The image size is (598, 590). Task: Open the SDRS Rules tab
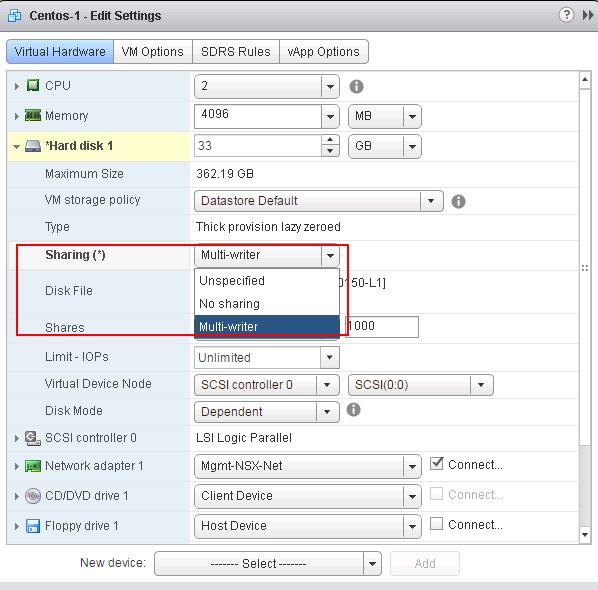point(236,51)
